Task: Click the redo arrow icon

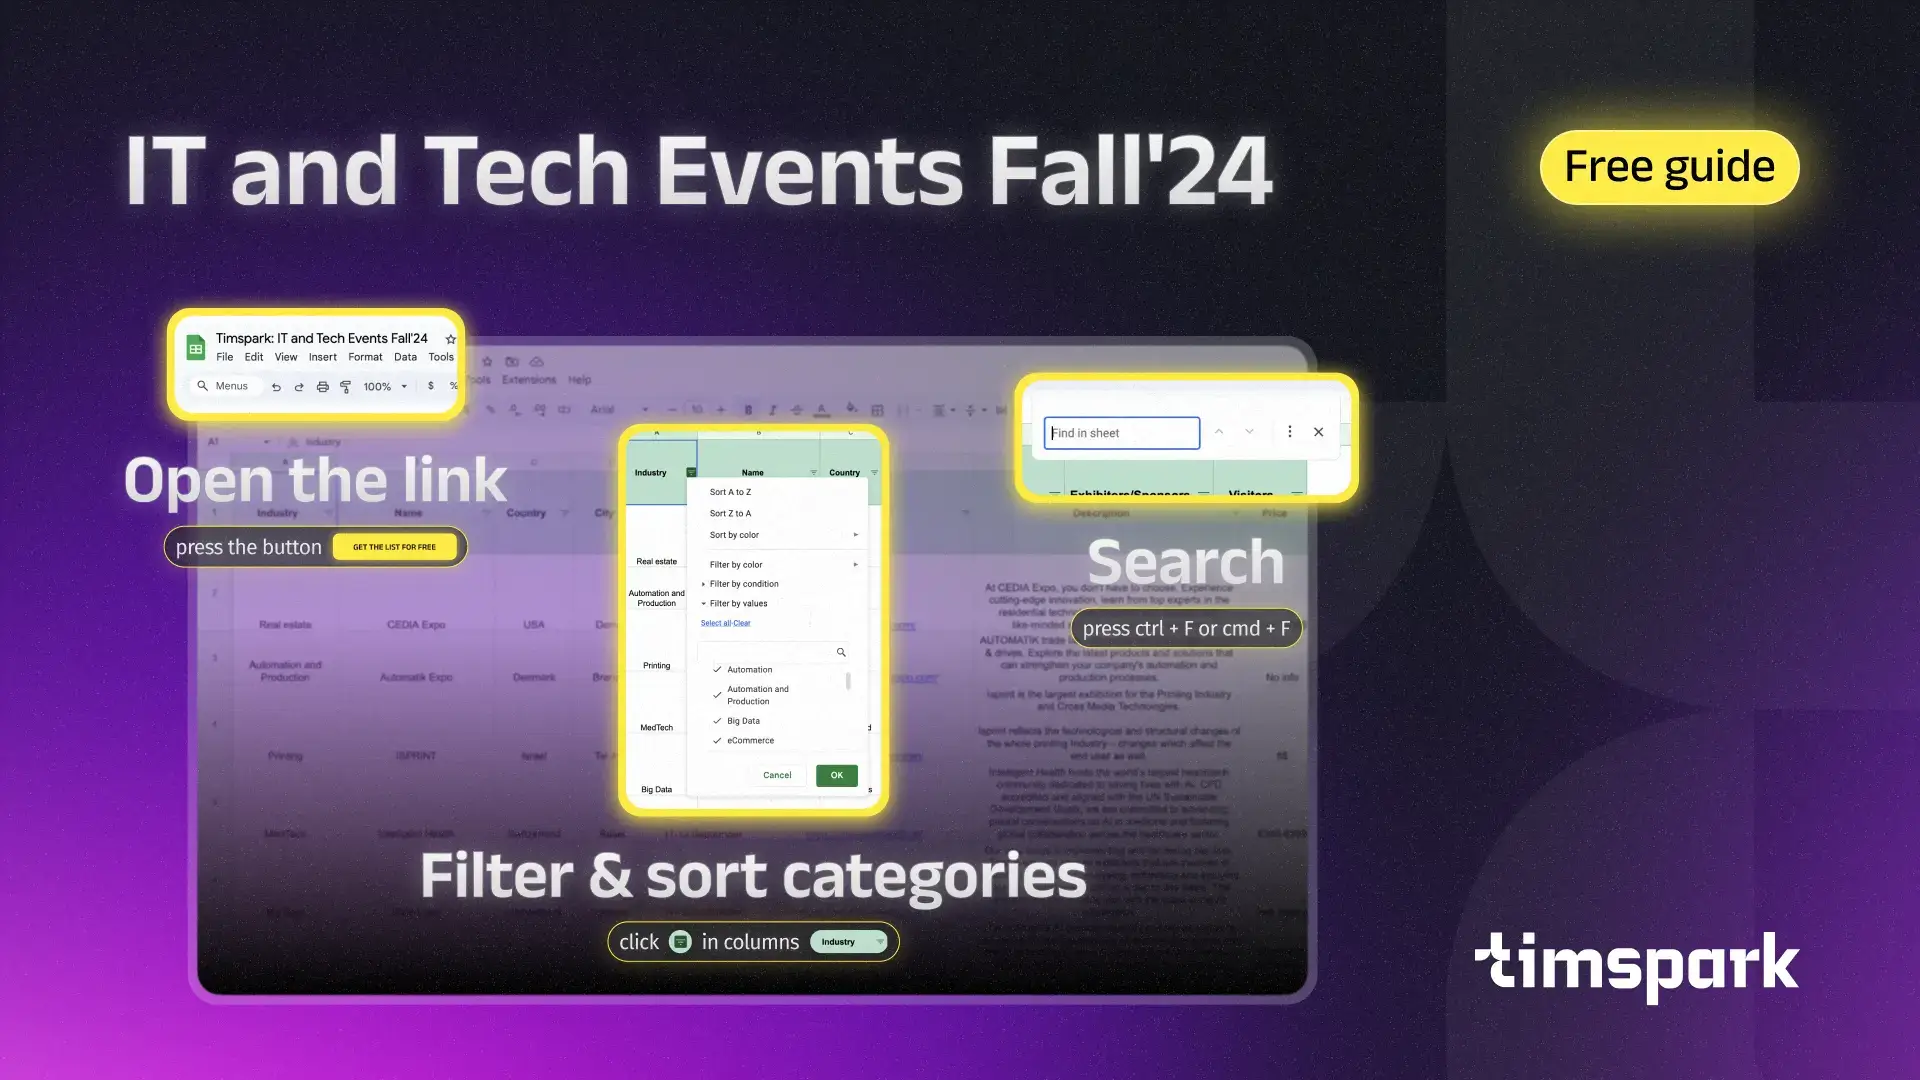Action: pyautogui.click(x=297, y=385)
